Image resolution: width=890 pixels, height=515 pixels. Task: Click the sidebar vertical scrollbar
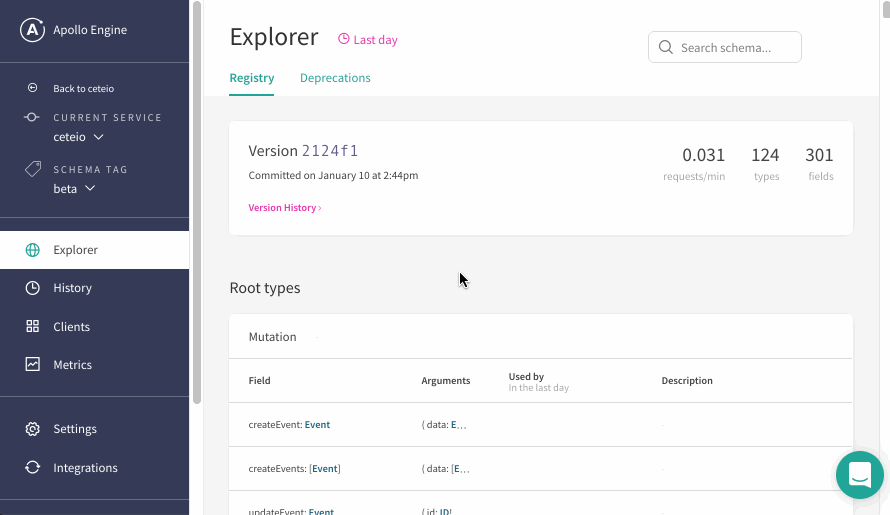197,200
